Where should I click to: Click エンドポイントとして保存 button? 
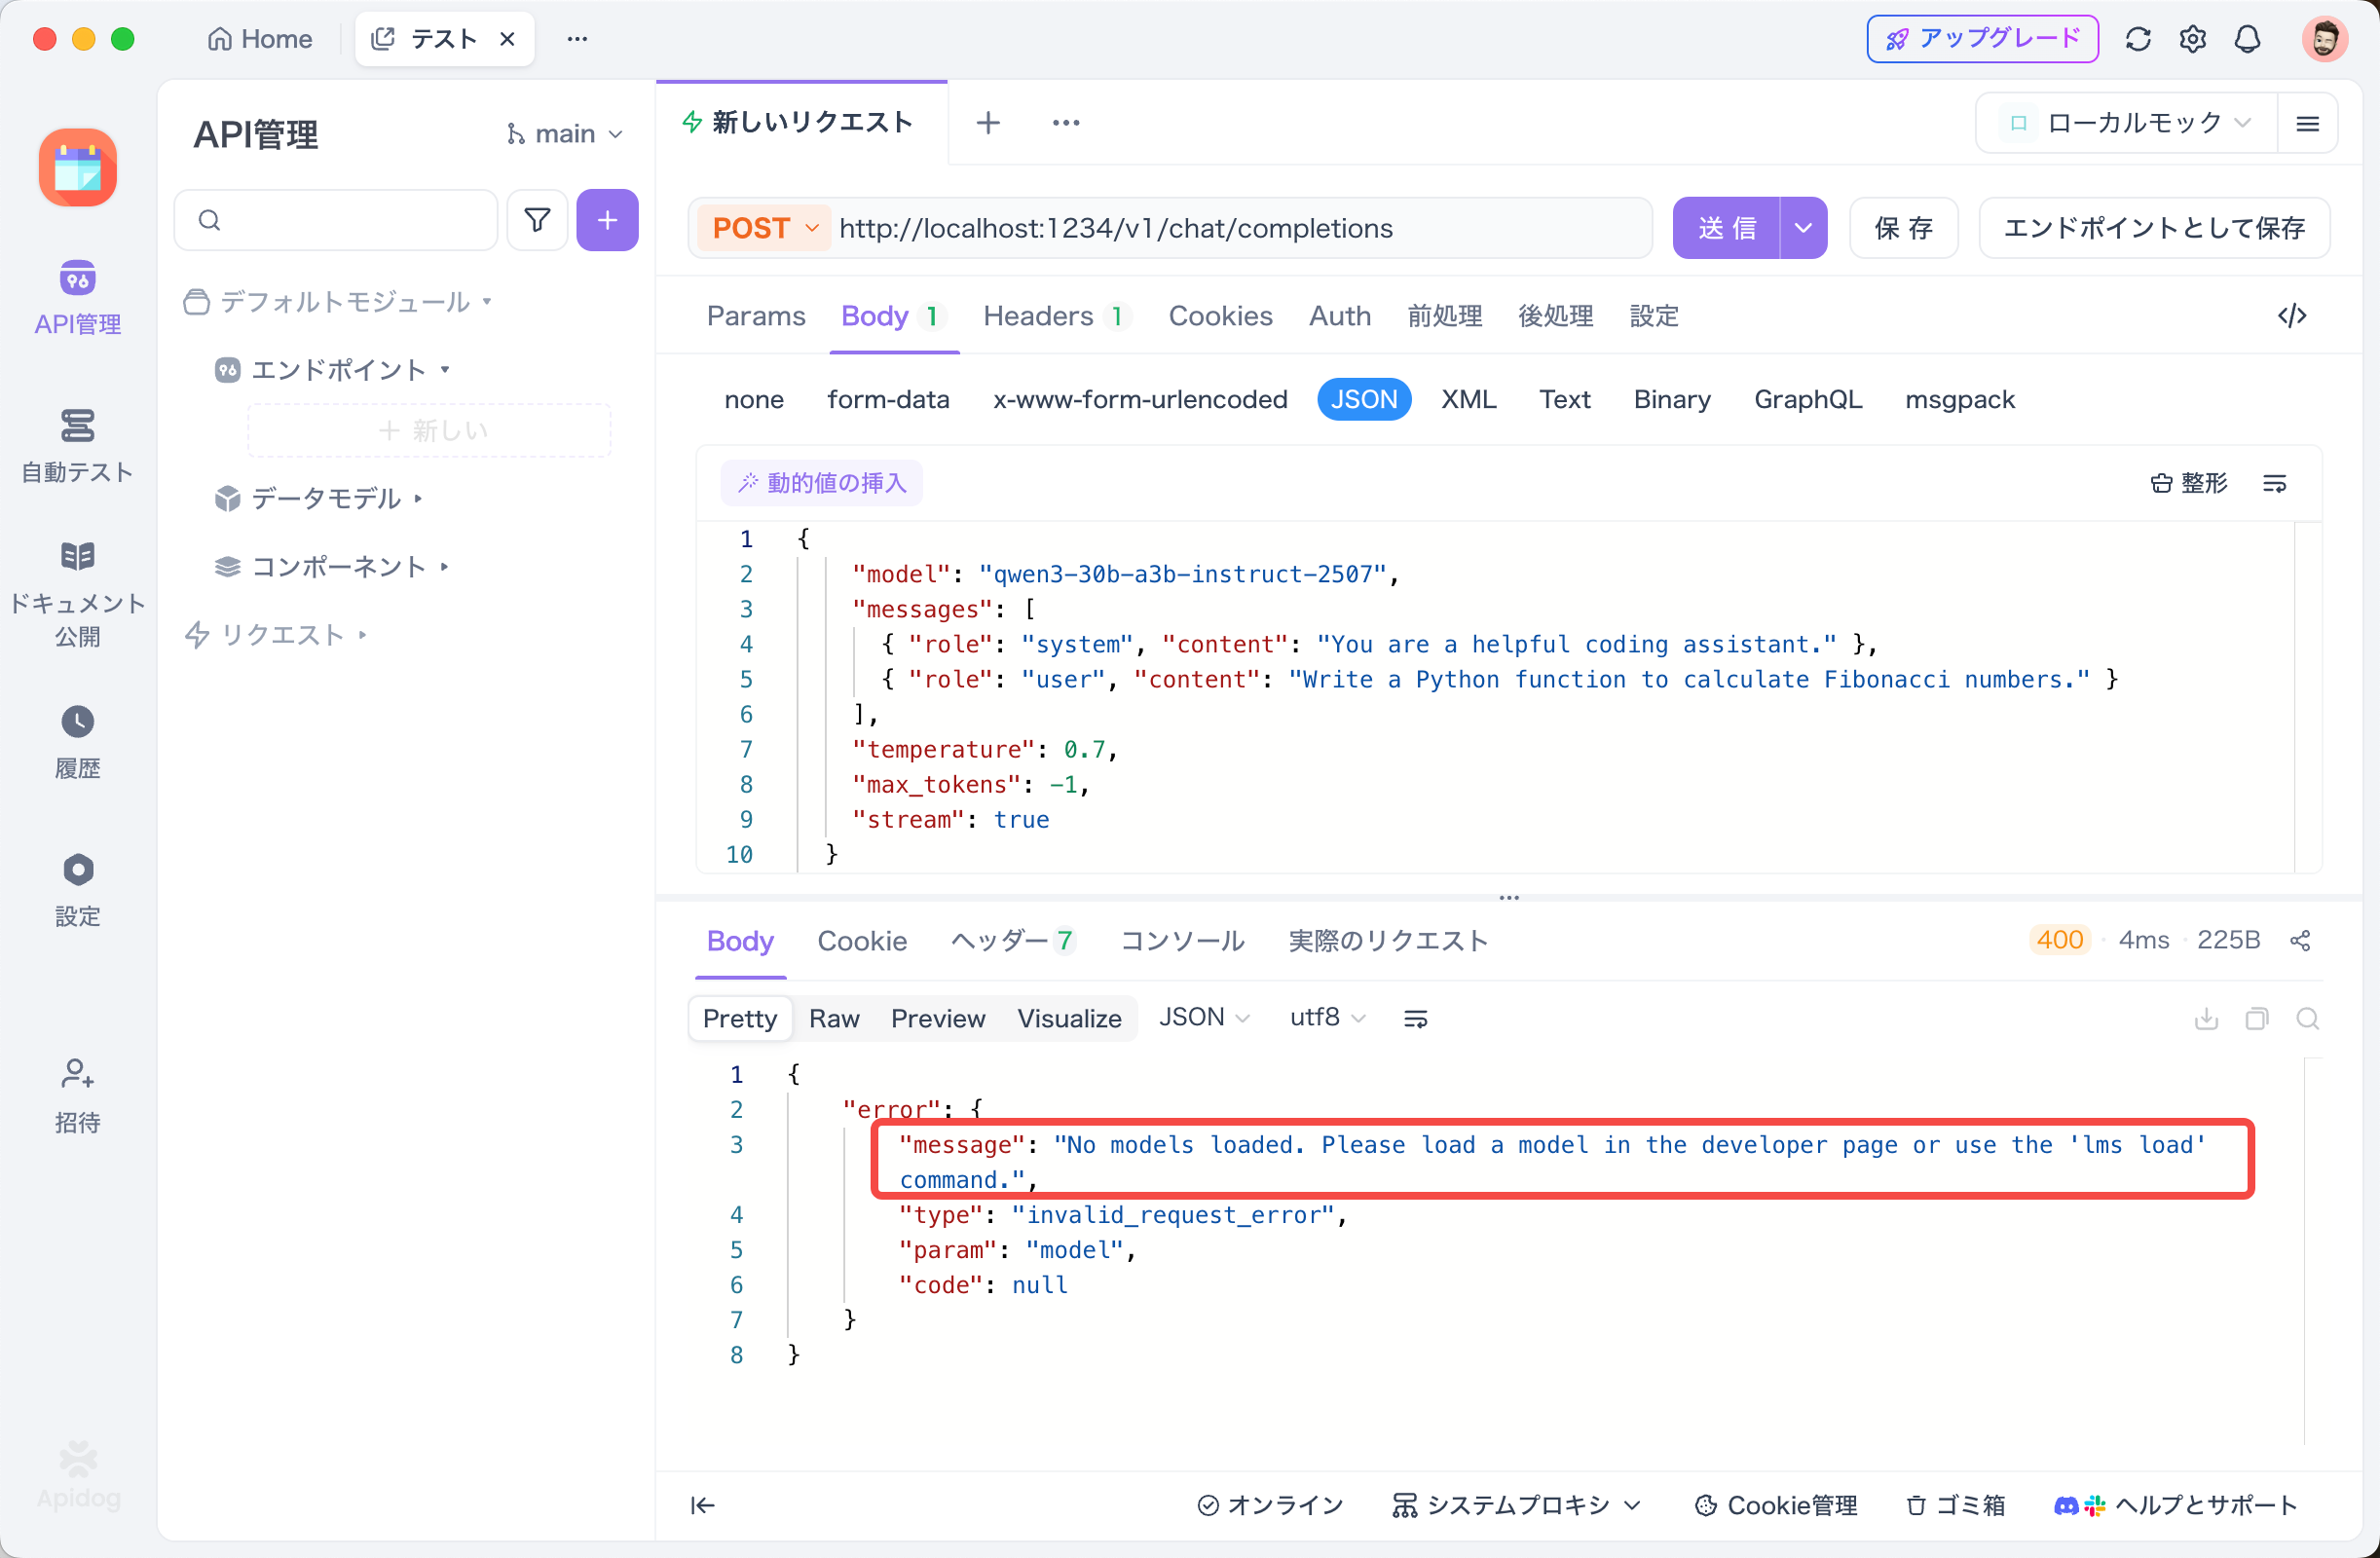tap(2153, 228)
